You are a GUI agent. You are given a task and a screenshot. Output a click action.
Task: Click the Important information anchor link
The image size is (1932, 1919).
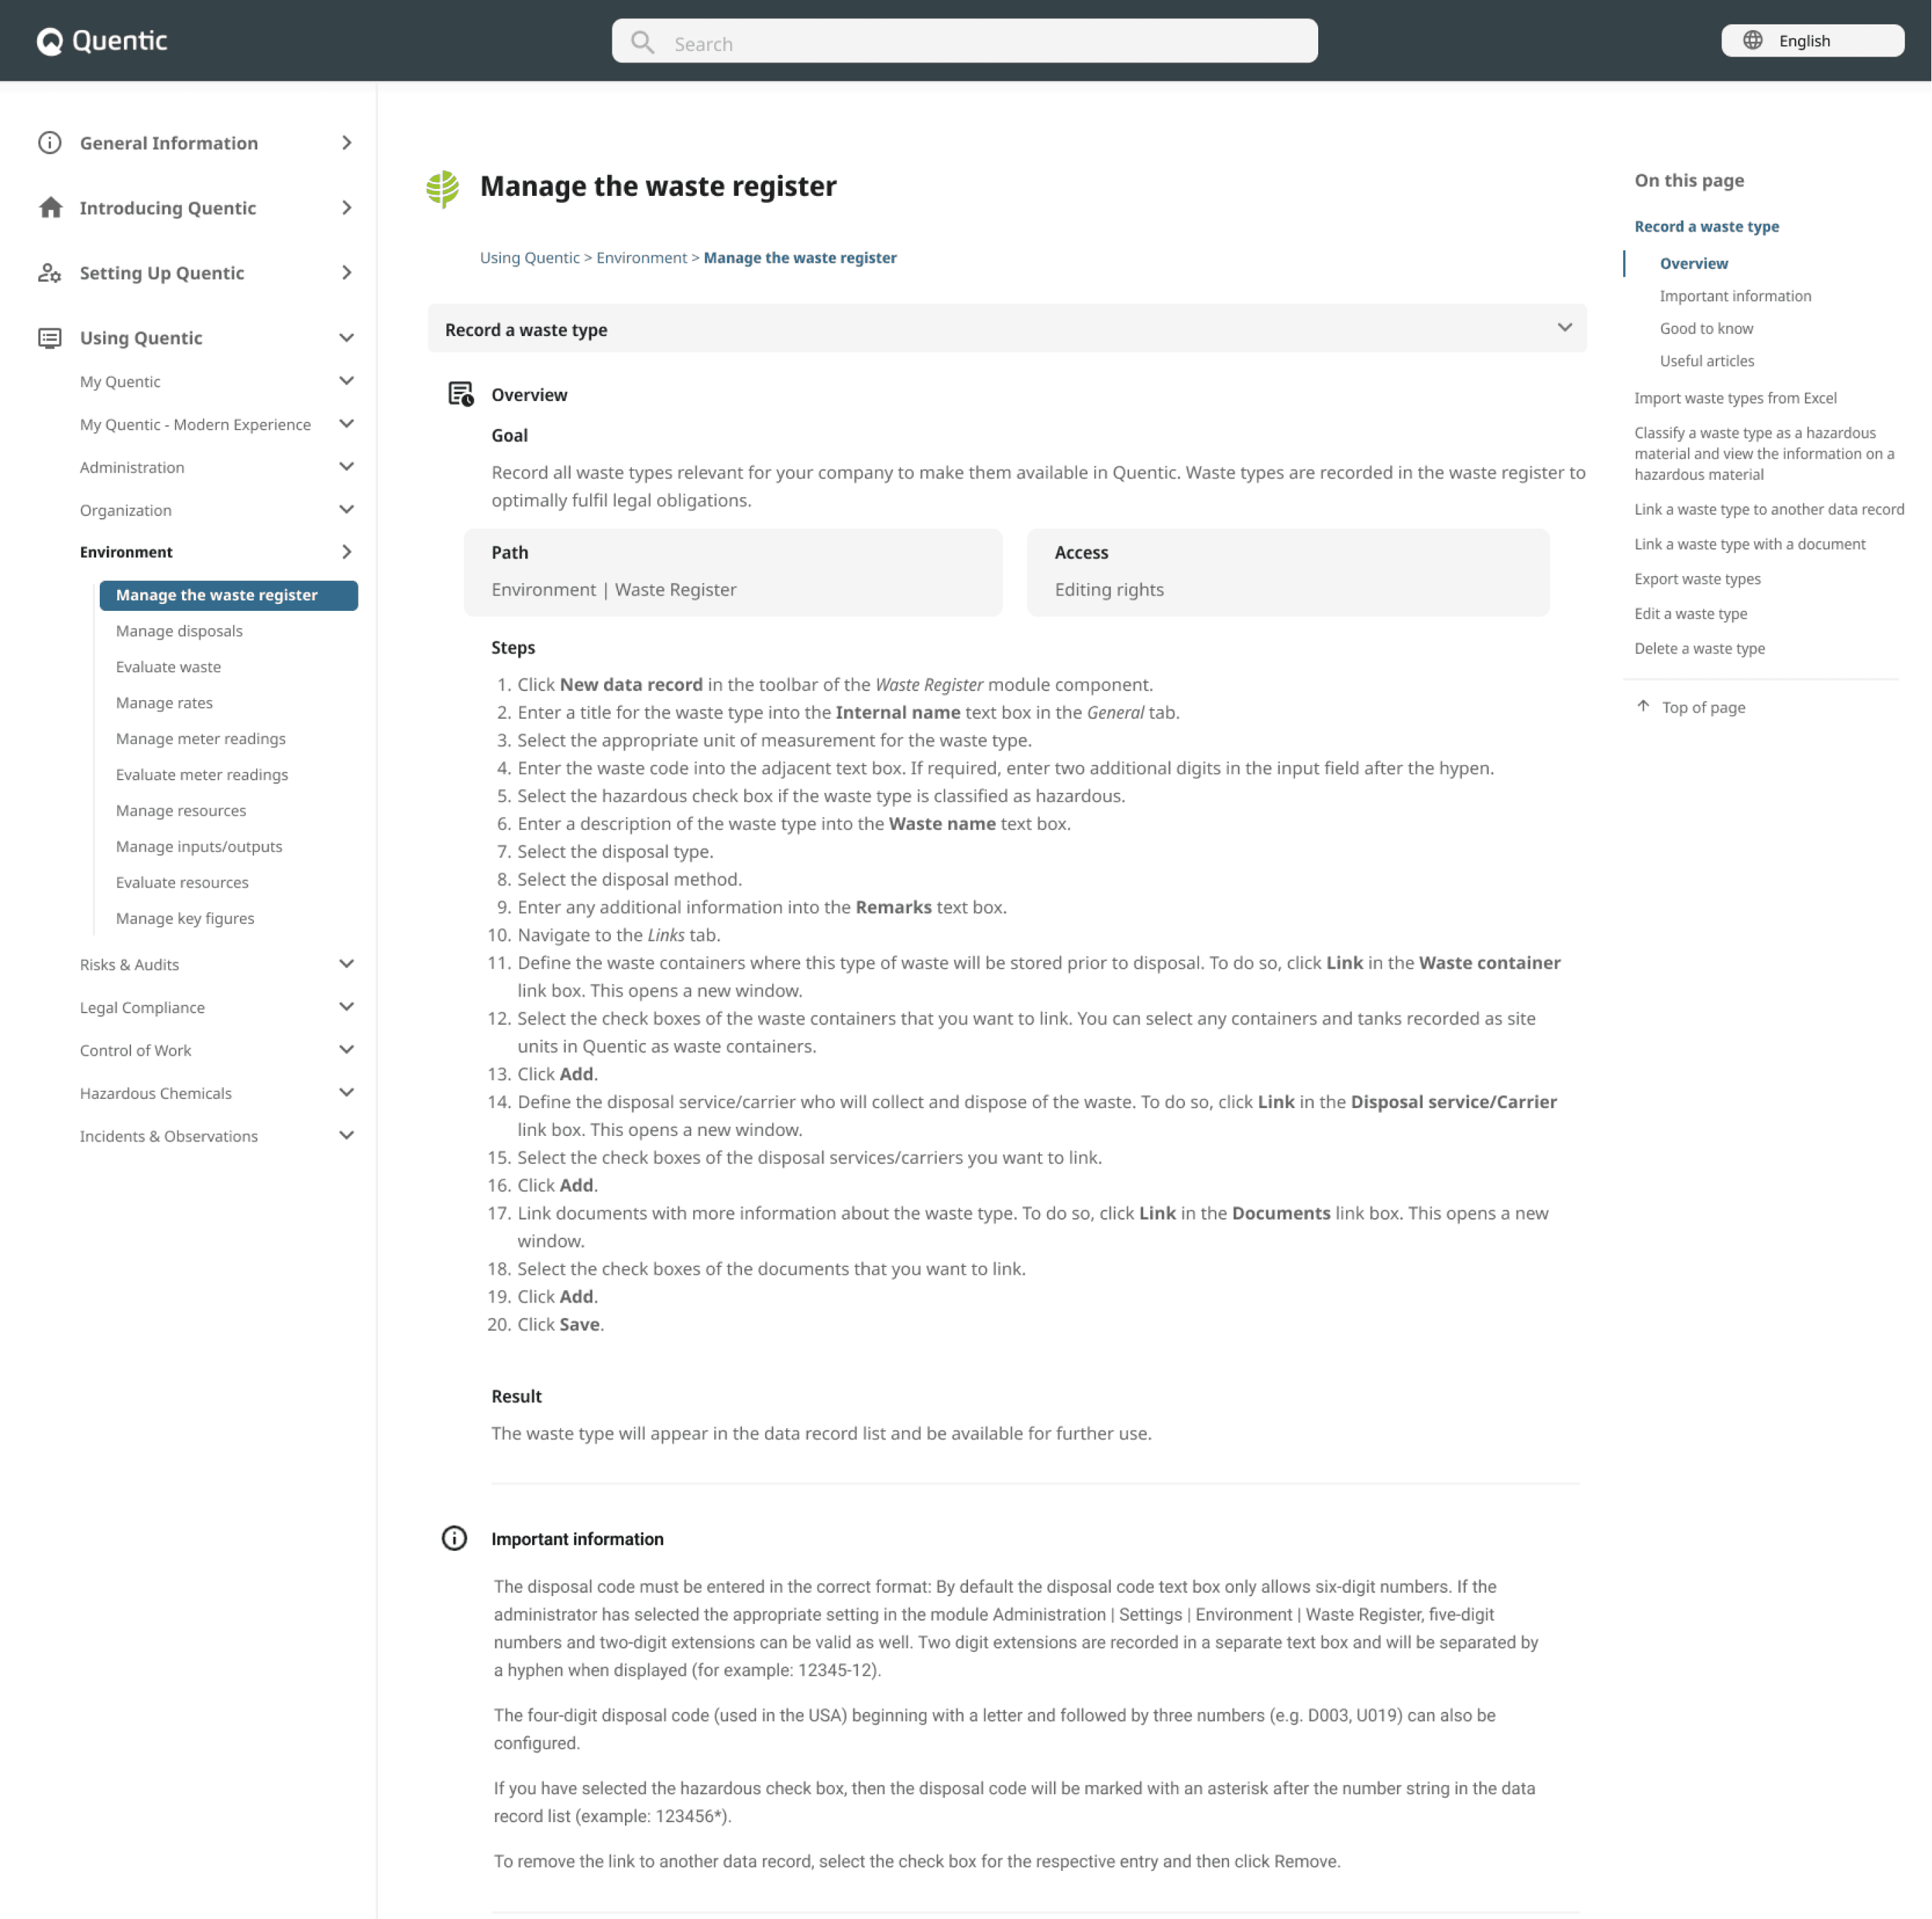(1733, 295)
